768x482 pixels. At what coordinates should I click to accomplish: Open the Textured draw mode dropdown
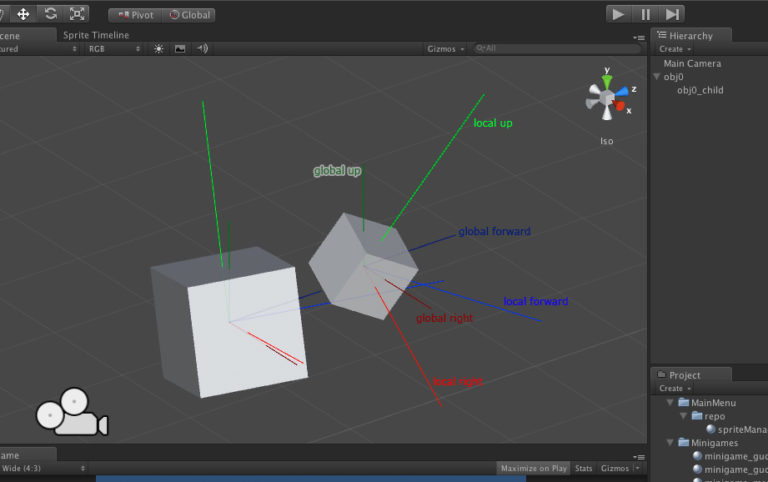(x=39, y=49)
